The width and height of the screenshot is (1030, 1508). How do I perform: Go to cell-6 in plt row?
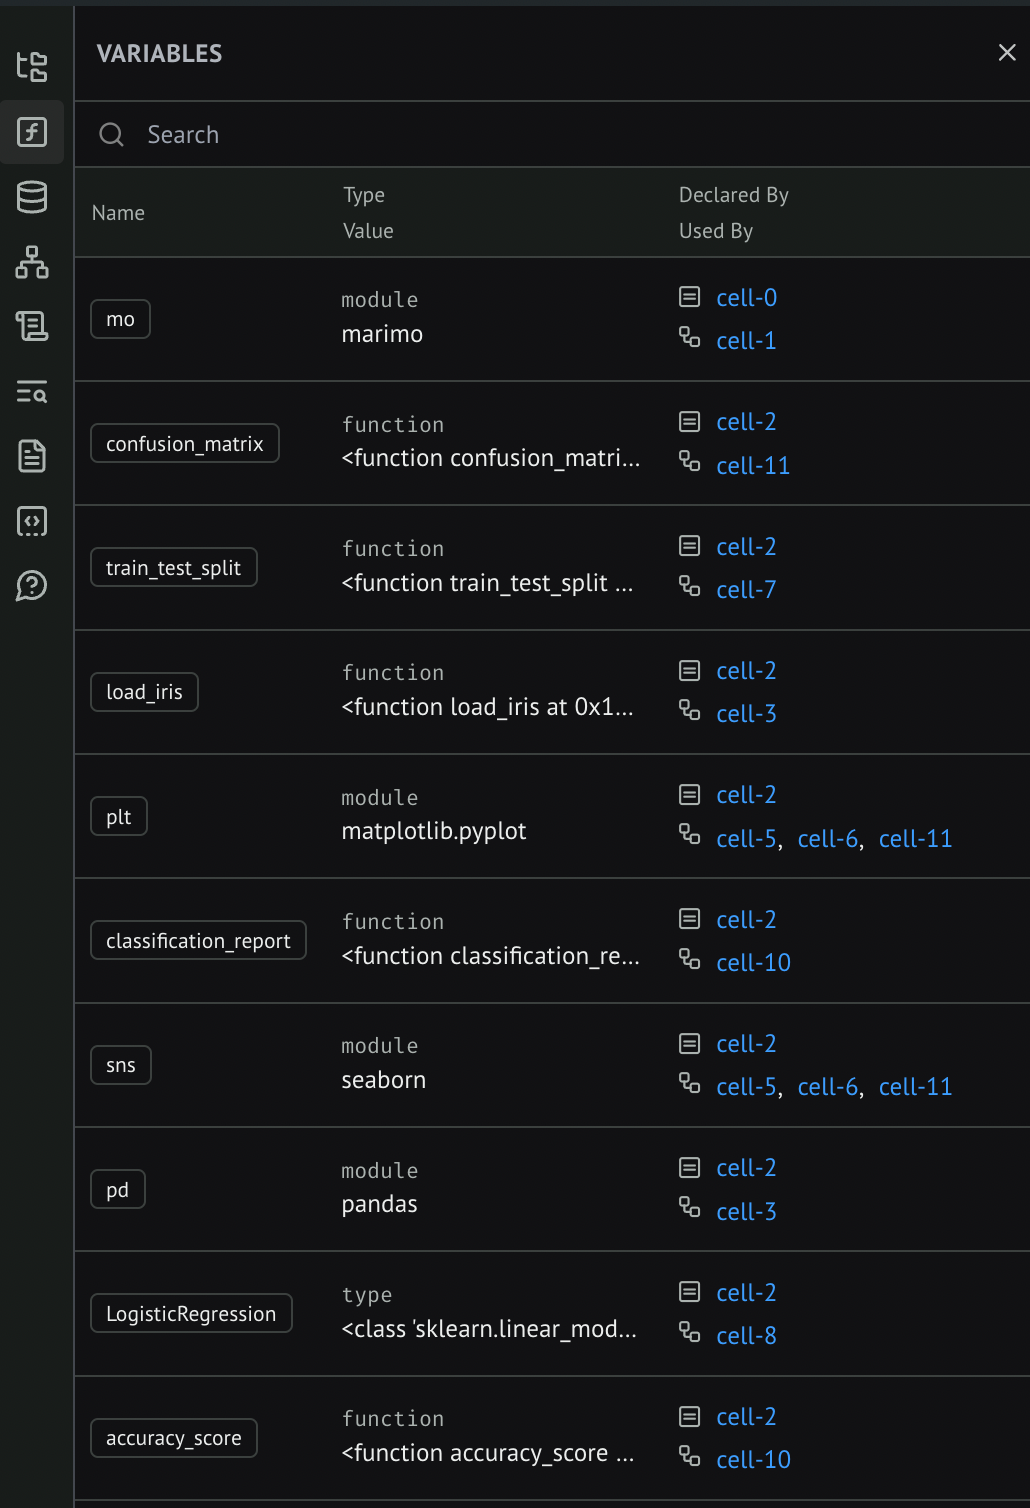pos(828,839)
